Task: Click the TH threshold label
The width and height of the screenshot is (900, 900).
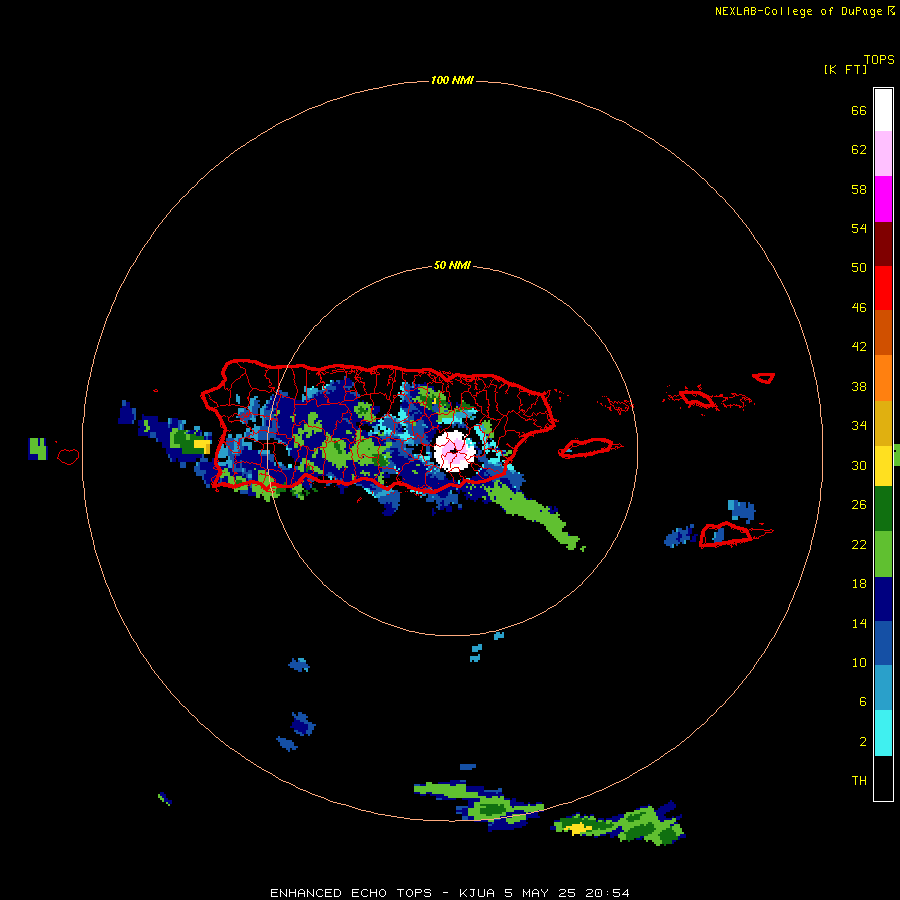Action: (x=859, y=781)
